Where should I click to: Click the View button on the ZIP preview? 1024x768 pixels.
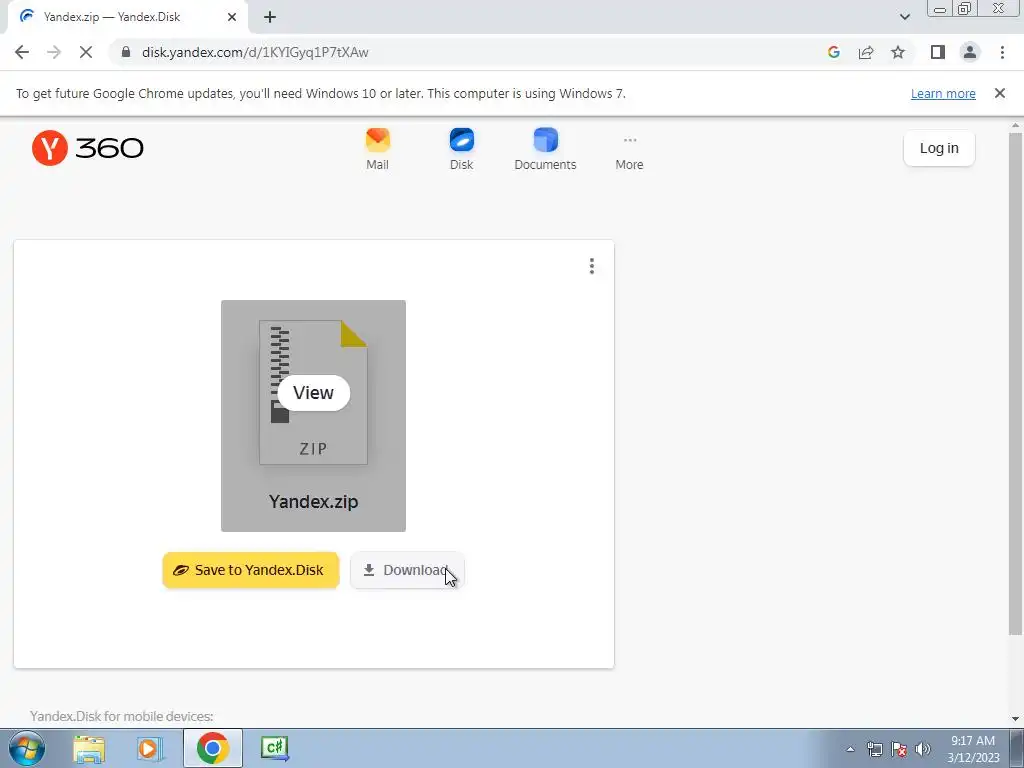[x=313, y=392]
